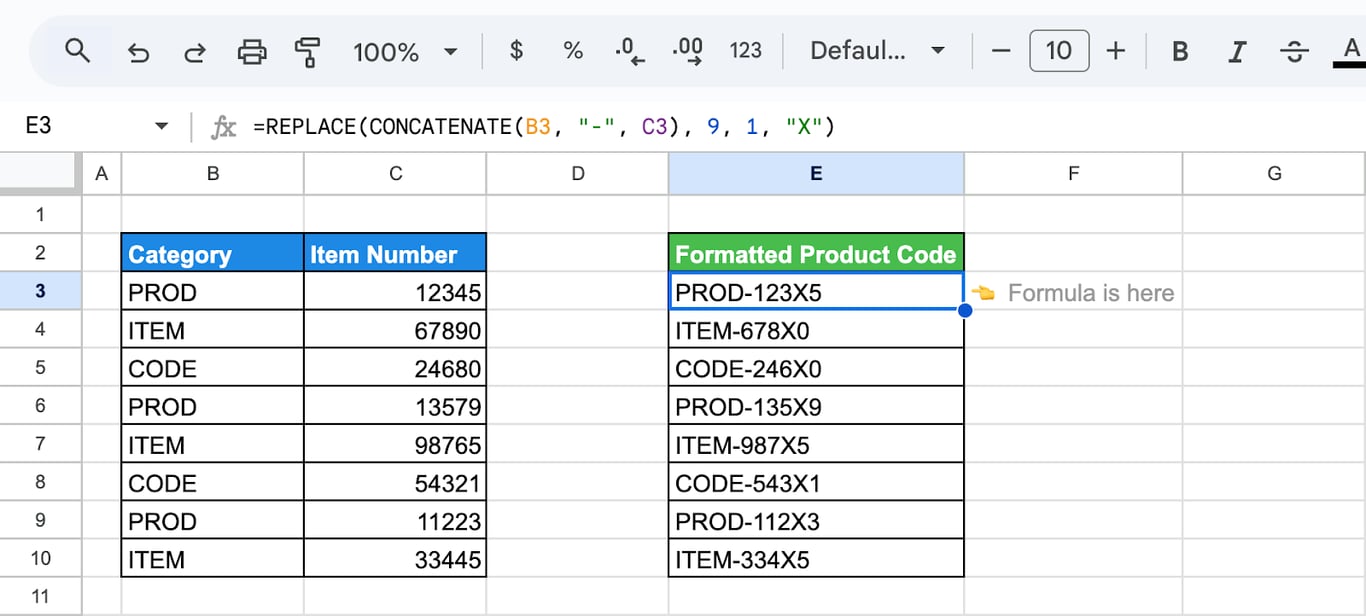Select cell containing ITEM-987X5
1366x616 pixels.
click(x=816, y=444)
